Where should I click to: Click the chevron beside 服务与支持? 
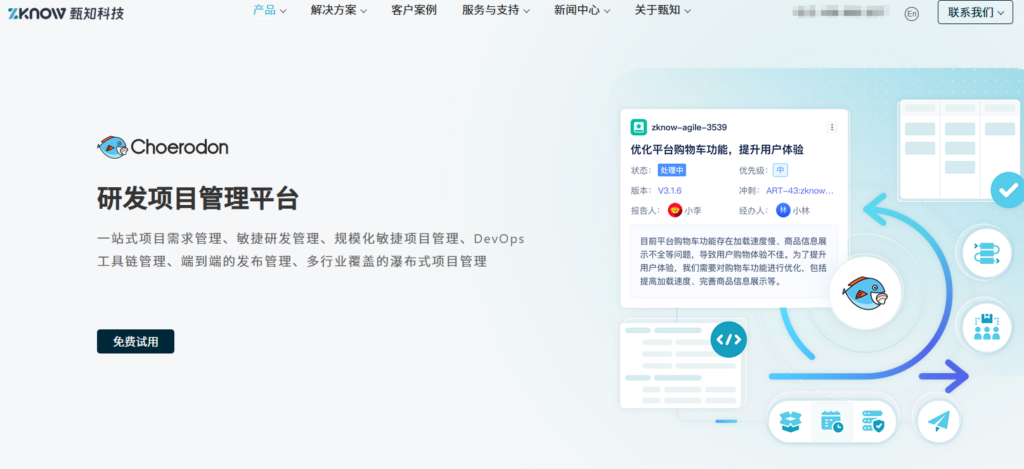(x=526, y=11)
